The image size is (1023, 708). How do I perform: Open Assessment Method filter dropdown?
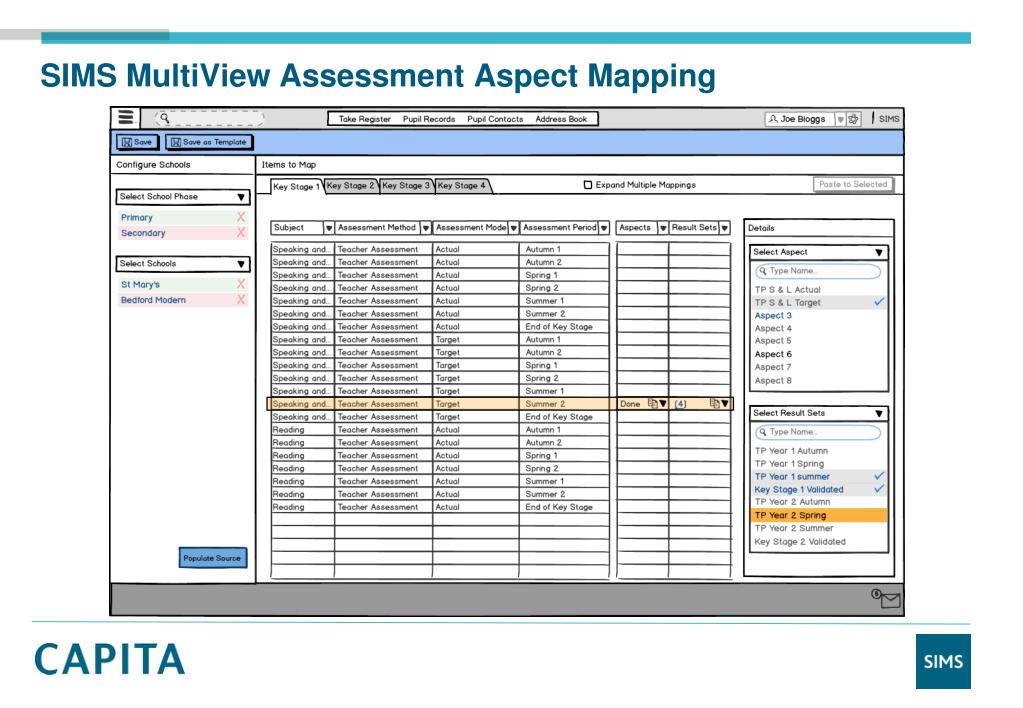(x=425, y=228)
